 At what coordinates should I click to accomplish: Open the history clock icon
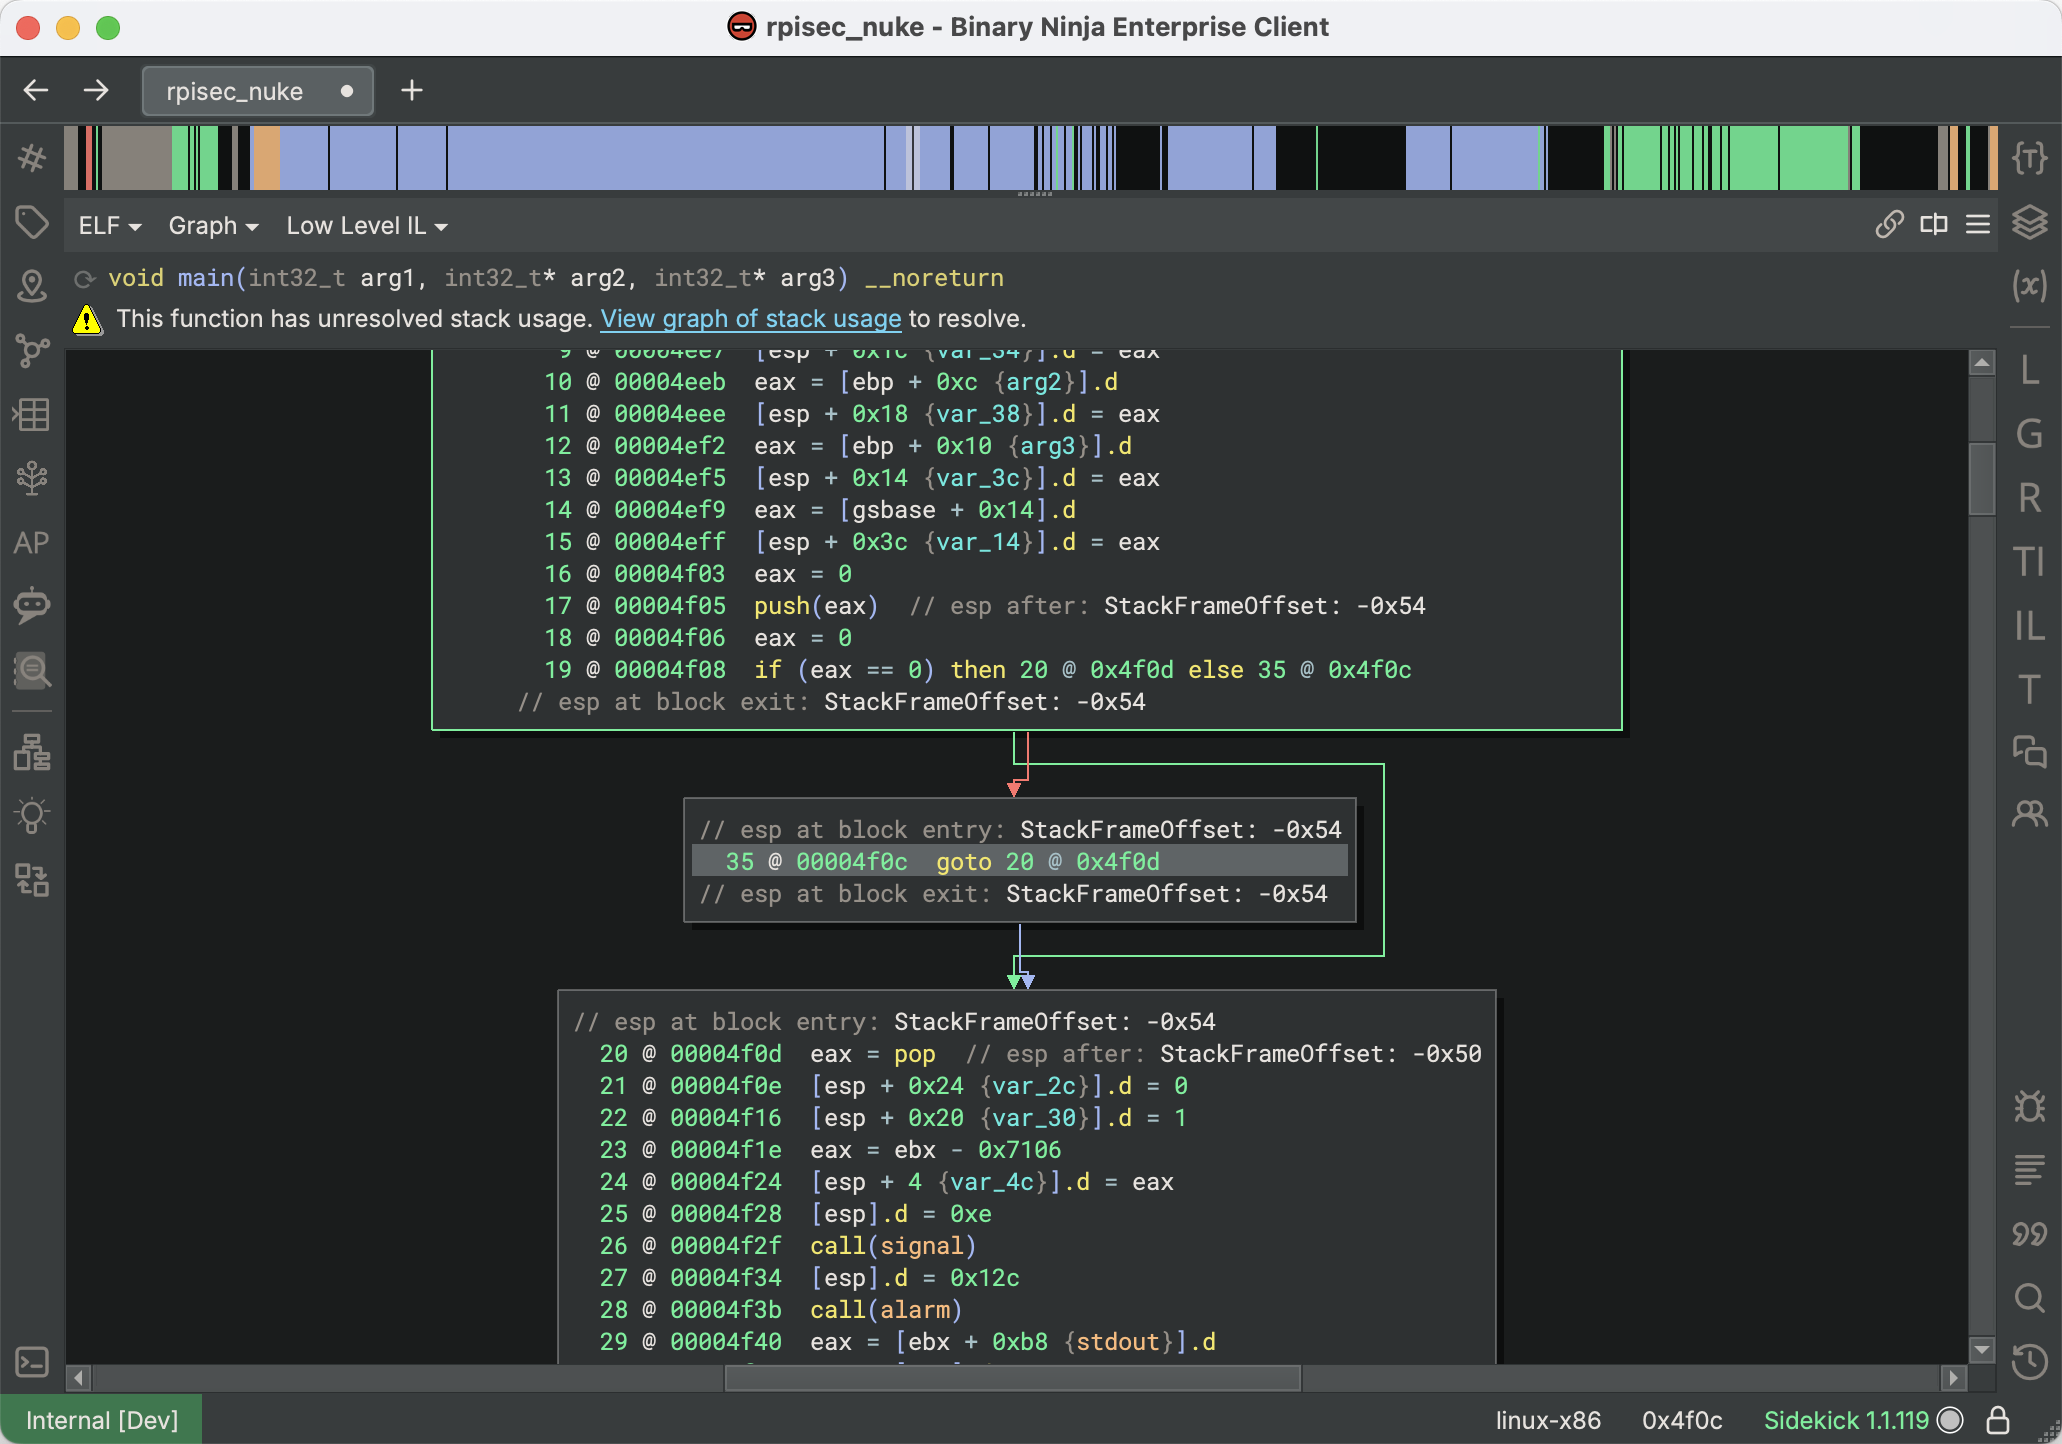[2029, 1362]
